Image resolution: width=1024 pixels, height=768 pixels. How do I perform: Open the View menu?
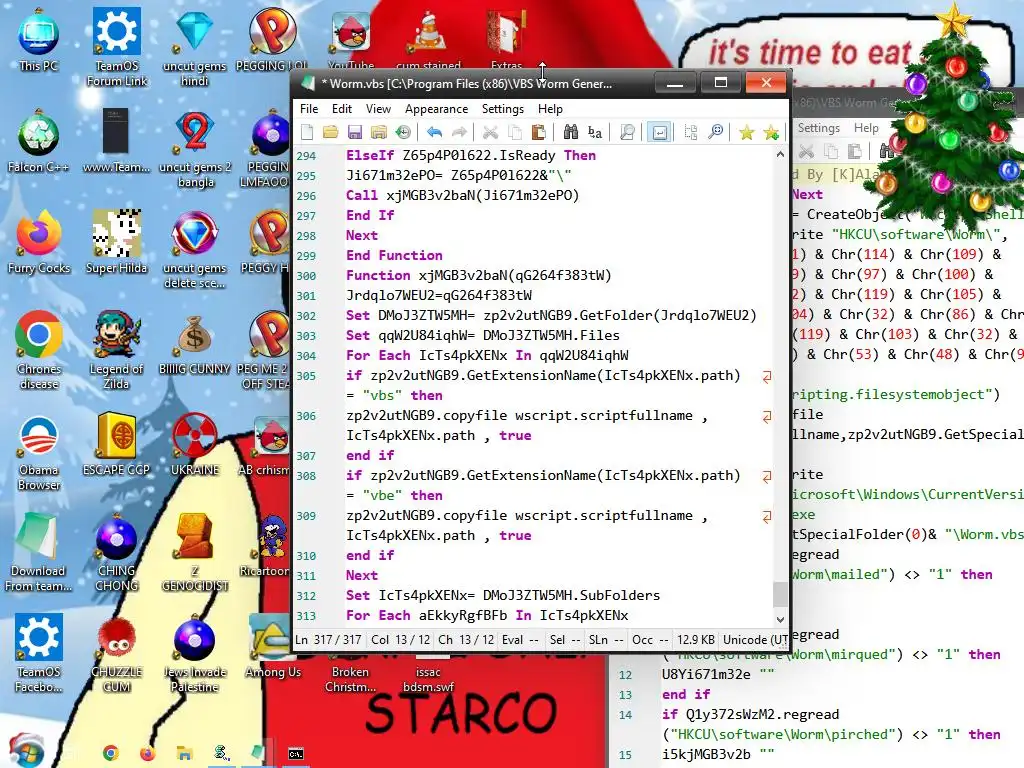click(x=378, y=108)
